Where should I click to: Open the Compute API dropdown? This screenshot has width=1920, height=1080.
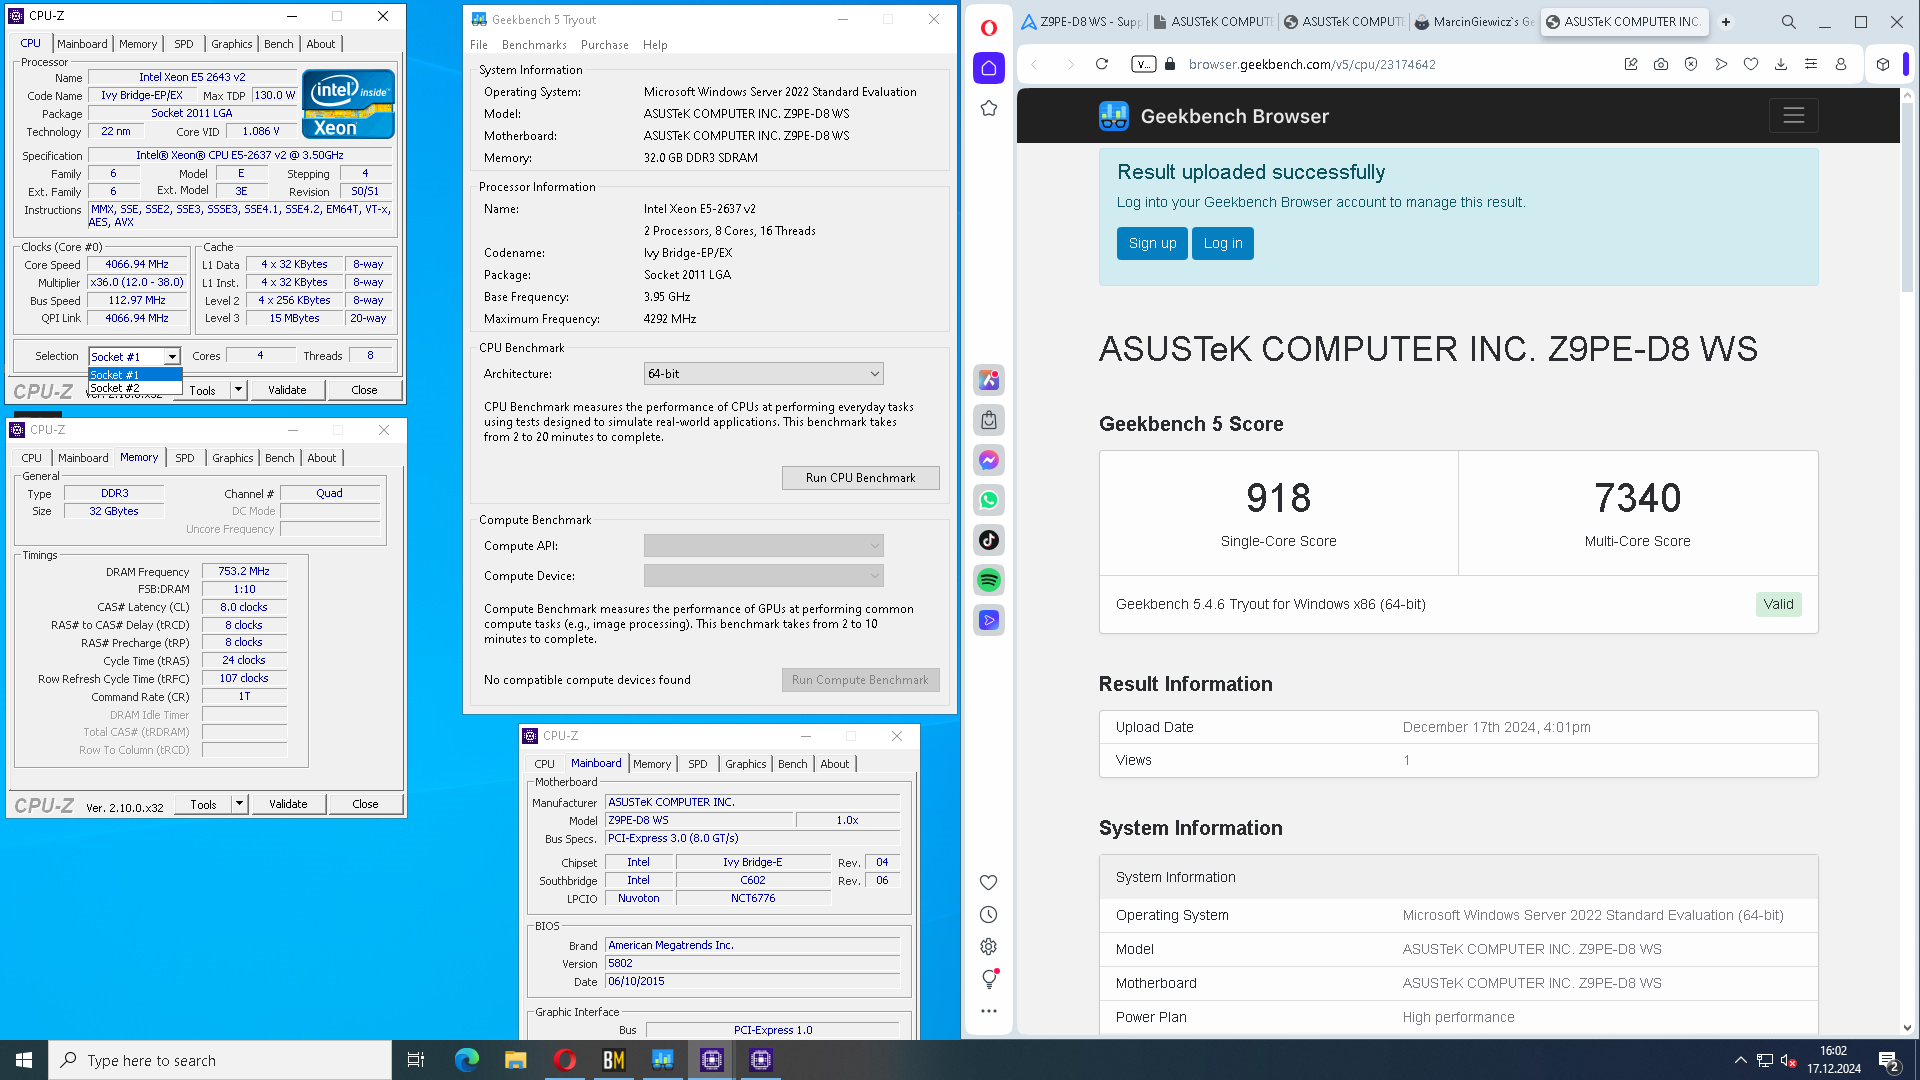(763, 546)
